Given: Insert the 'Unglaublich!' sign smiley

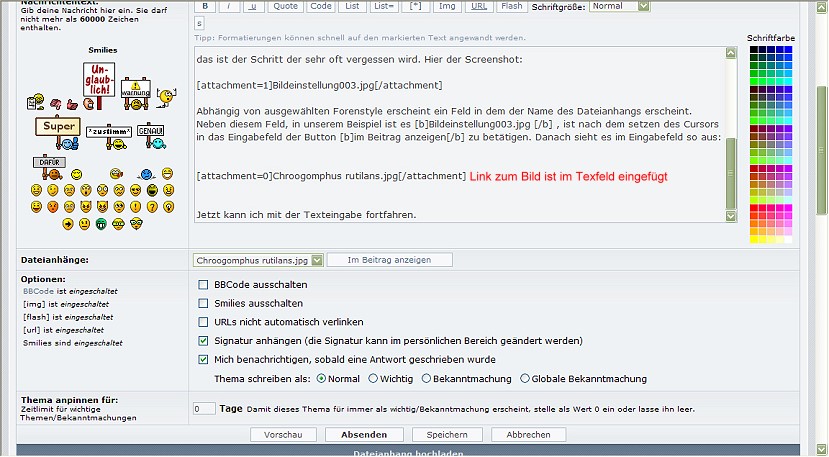Looking at the screenshot, I should click(x=99, y=86).
